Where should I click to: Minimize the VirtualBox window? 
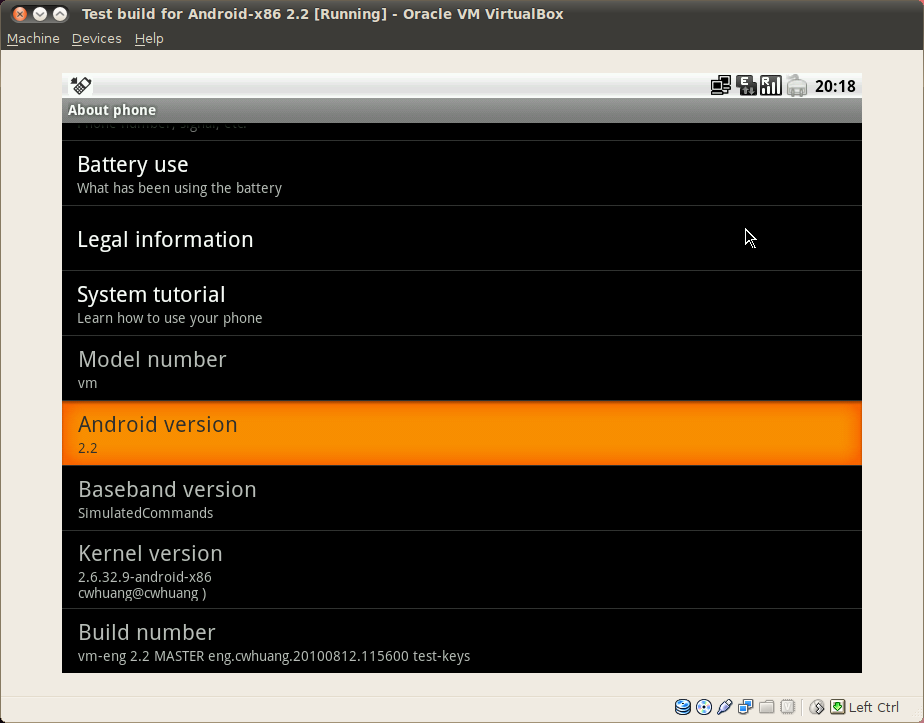coord(39,14)
